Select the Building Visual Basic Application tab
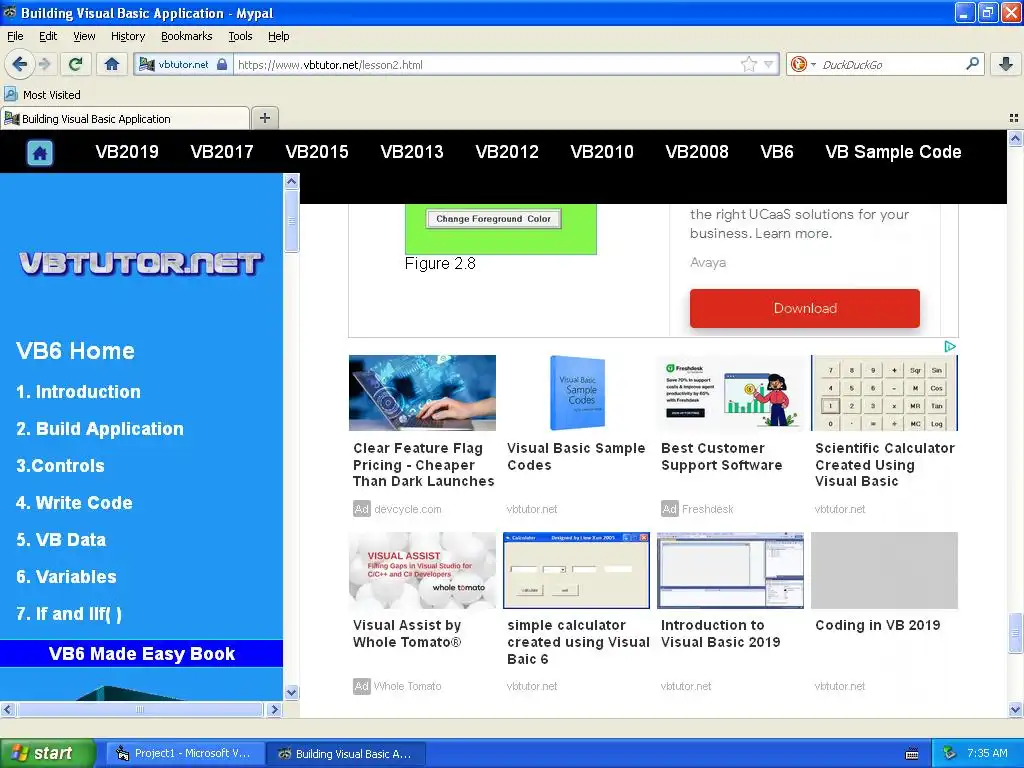1024x768 pixels. point(125,118)
